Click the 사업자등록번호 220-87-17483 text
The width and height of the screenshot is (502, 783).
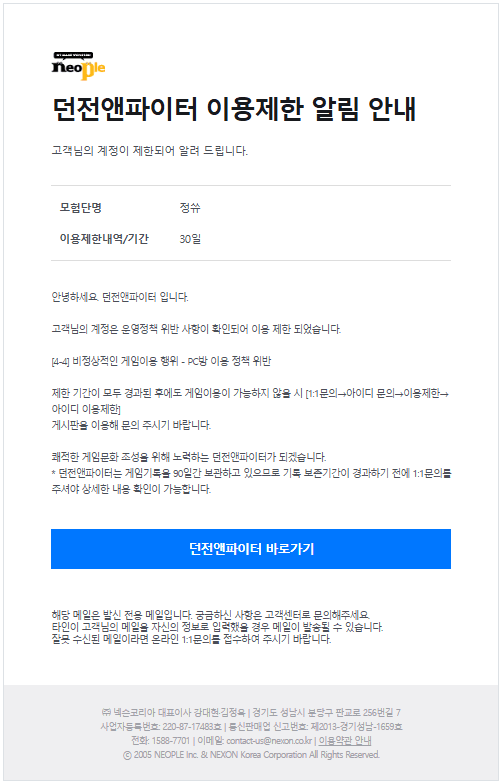(161, 727)
